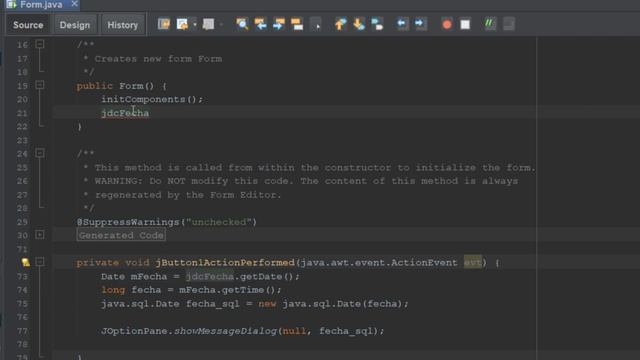Click jButton1ActionPerformed method name
Viewport: 640px width, 360px height.
click(x=225, y=262)
